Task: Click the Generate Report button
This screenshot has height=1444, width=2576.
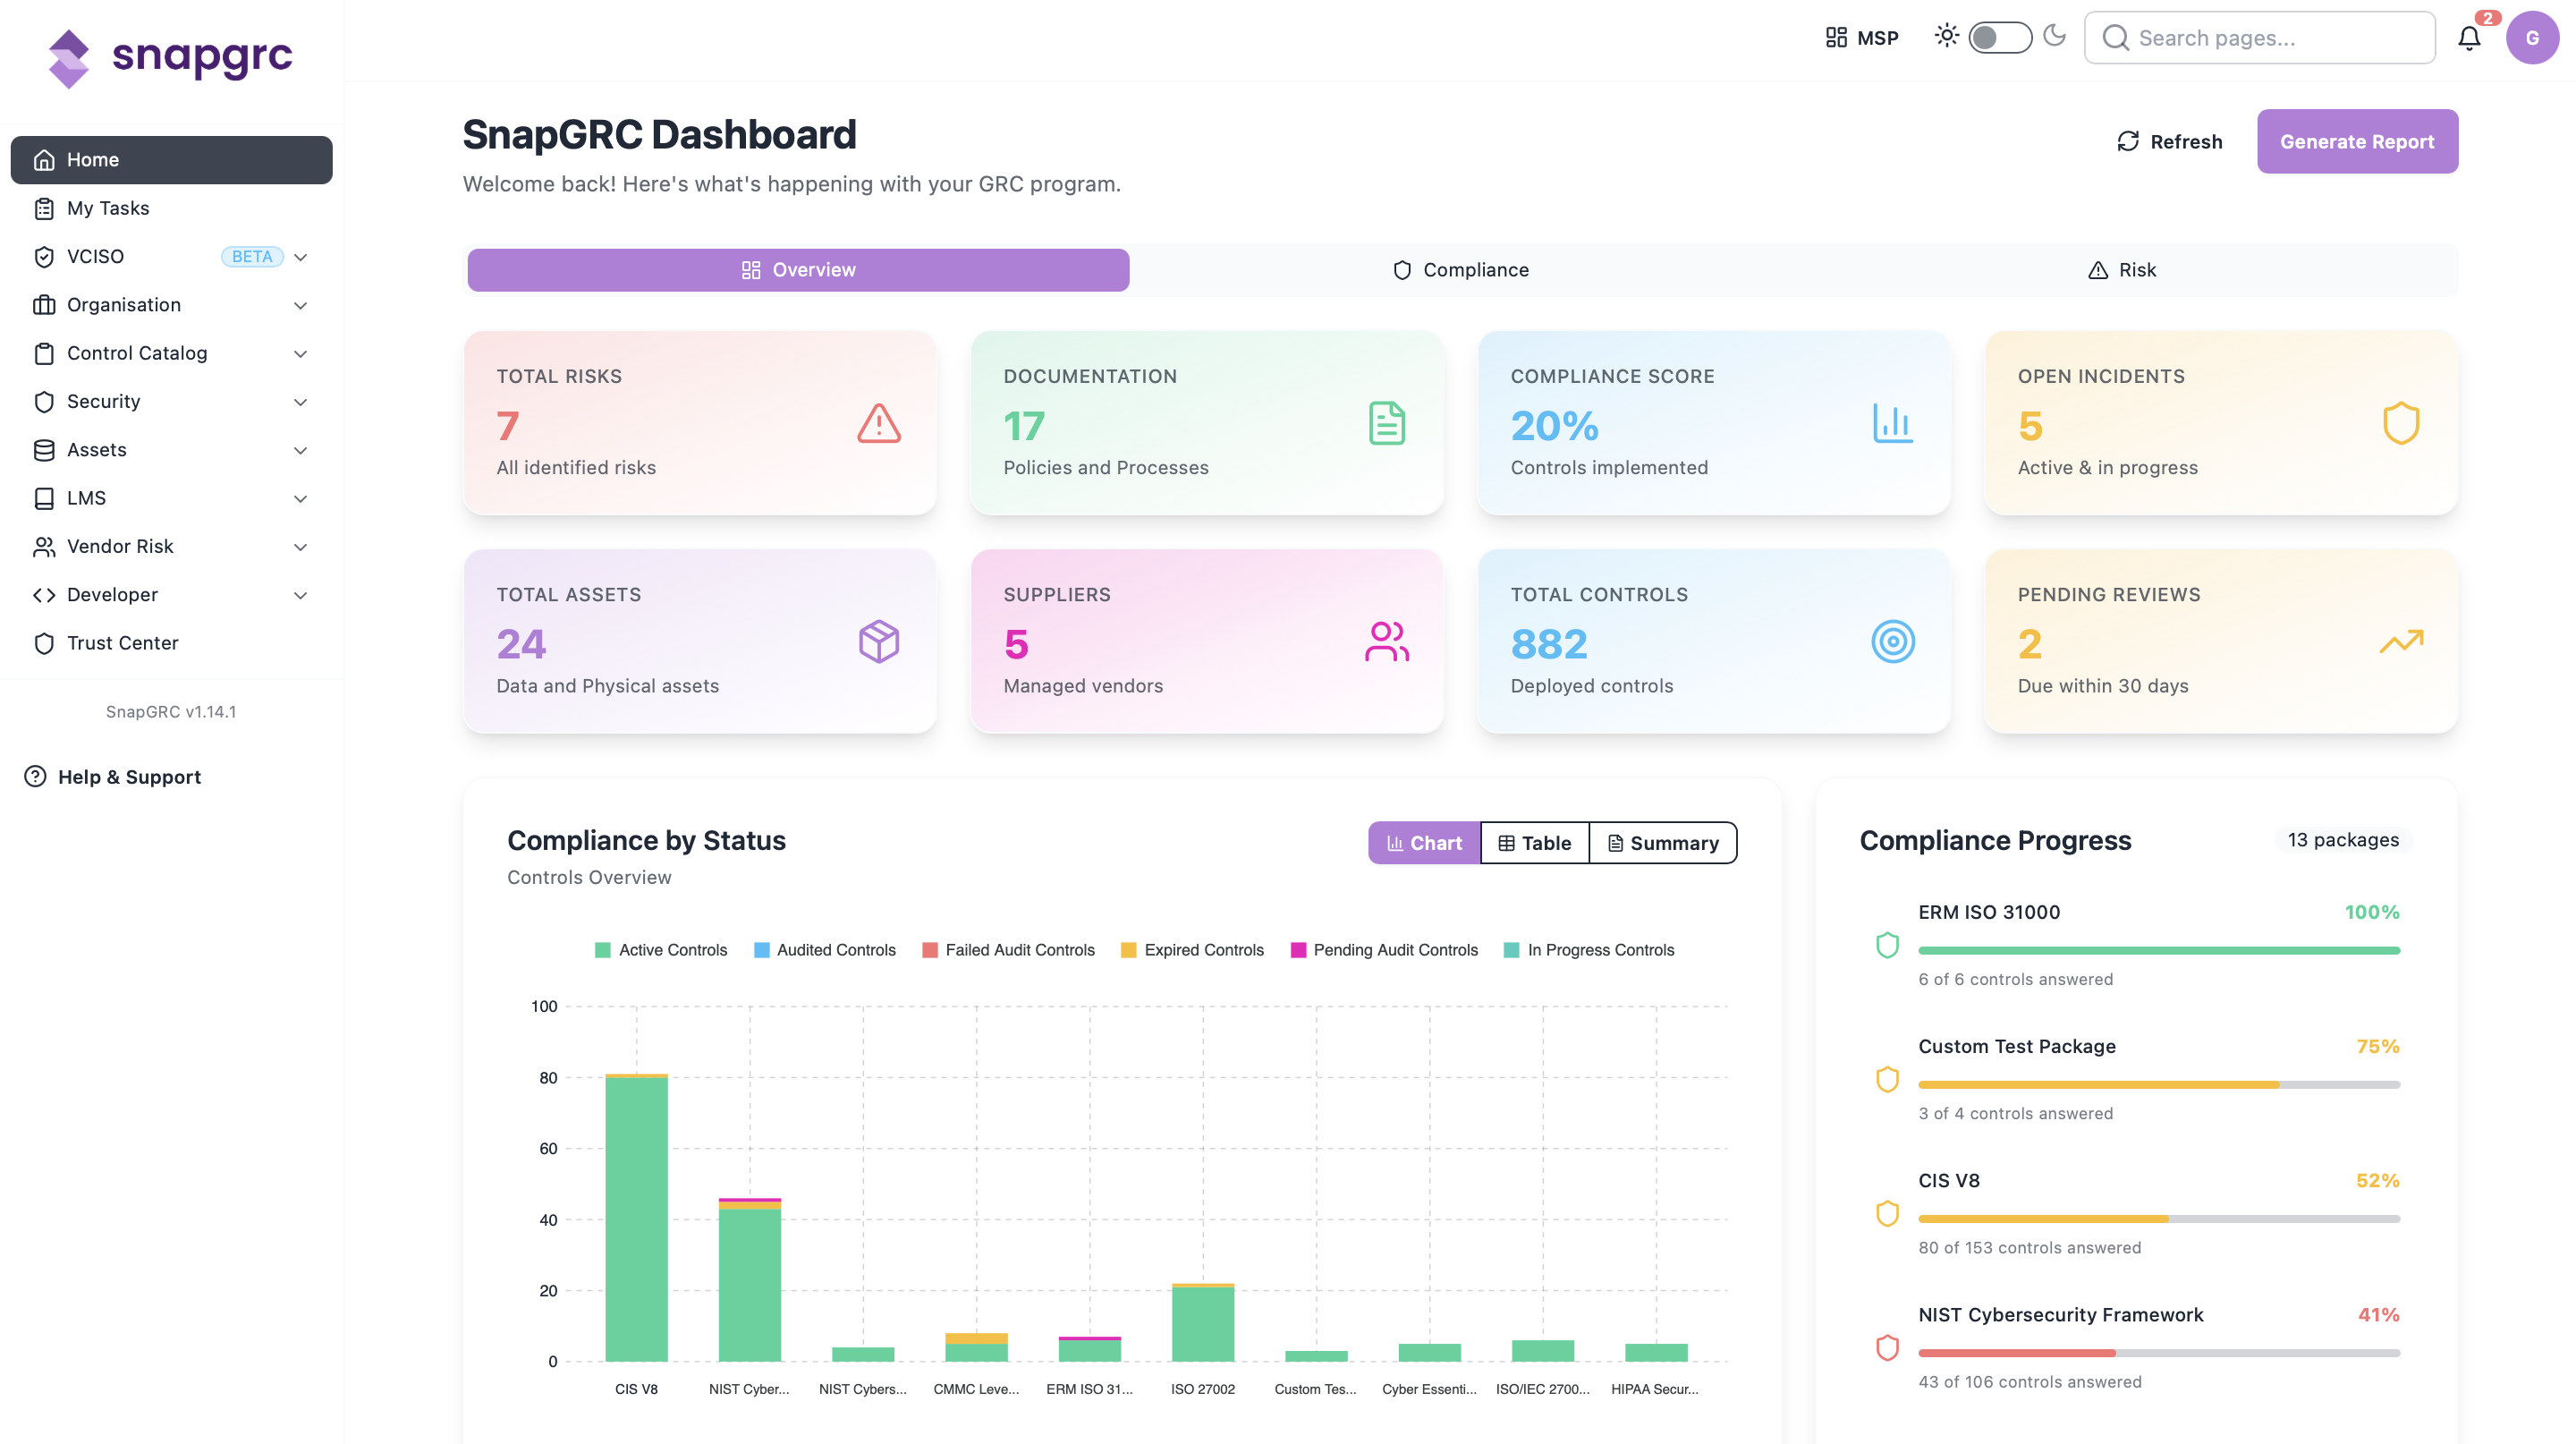Action: (2357, 141)
